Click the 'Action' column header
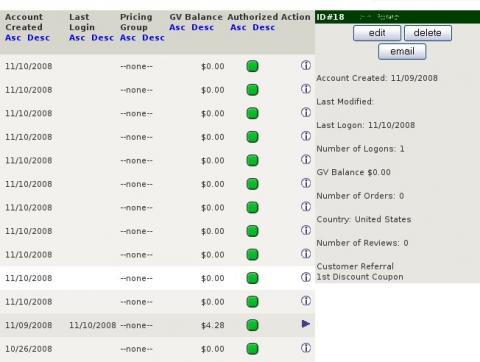 pyautogui.click(x=296, y=17)
